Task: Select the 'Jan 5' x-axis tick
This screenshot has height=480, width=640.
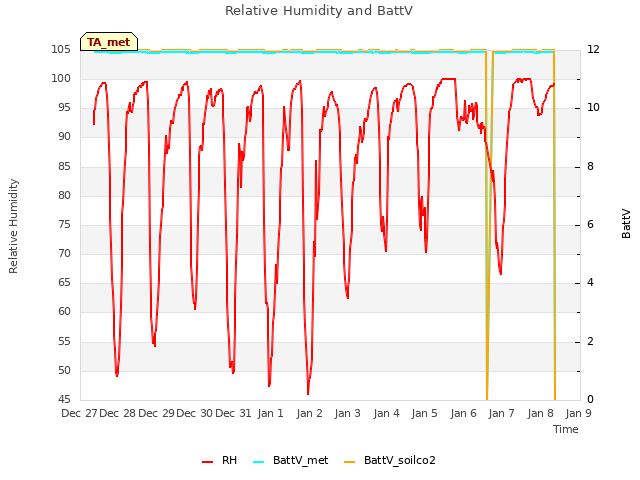Action: (424, 413)
